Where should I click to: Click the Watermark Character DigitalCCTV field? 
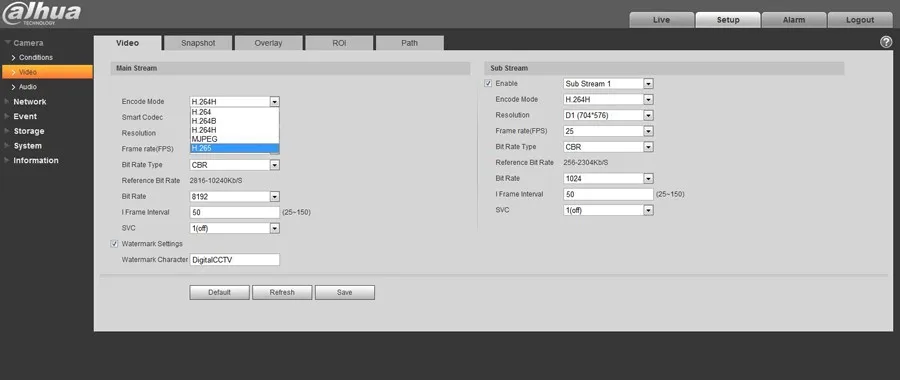pyautogui.click(x=234, y=260)
